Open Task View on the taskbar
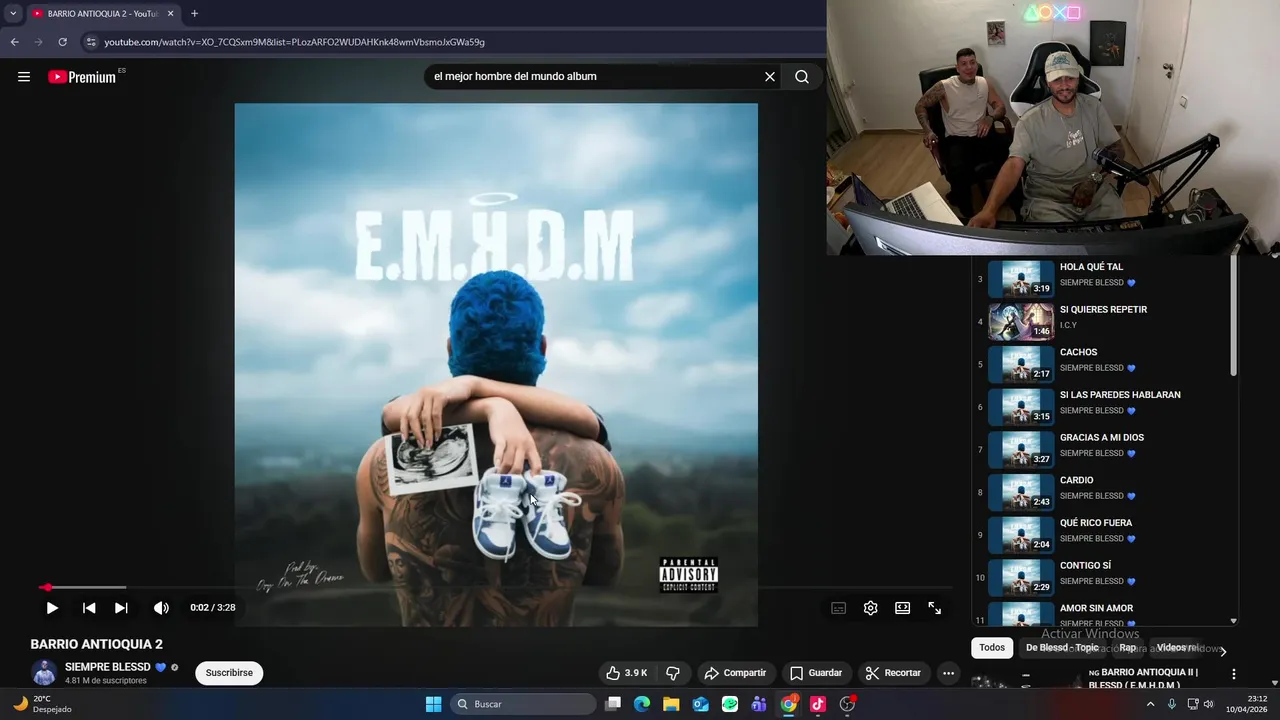 (x=613, y=704)
